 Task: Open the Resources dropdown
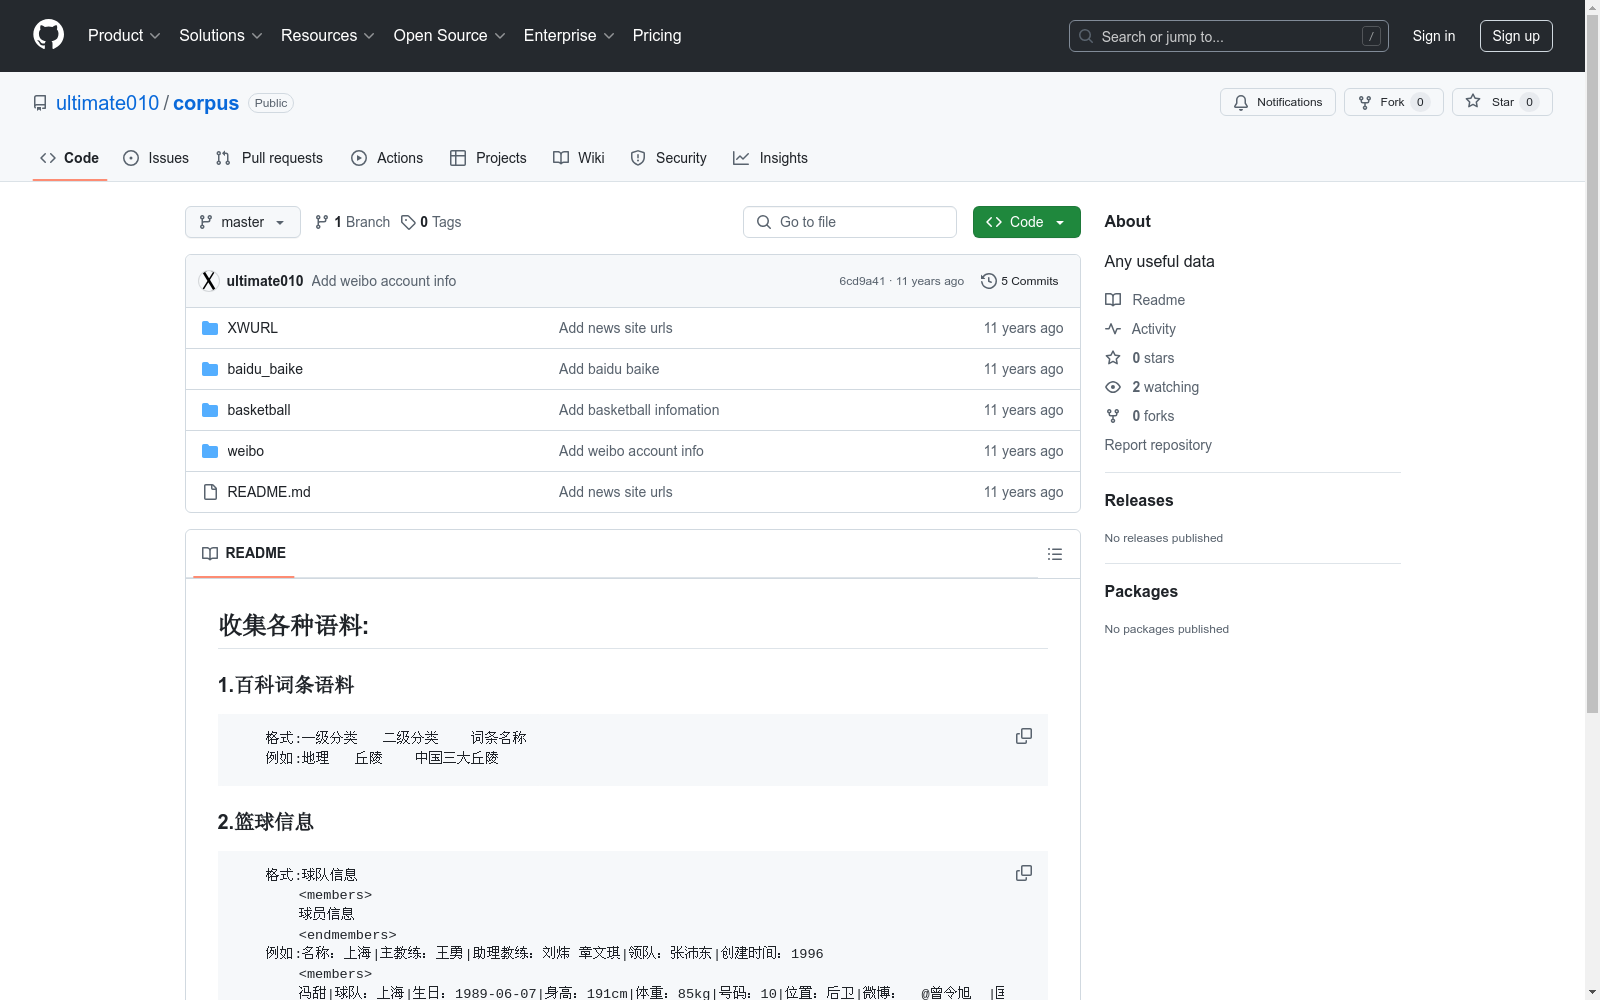tap(328, 35)
